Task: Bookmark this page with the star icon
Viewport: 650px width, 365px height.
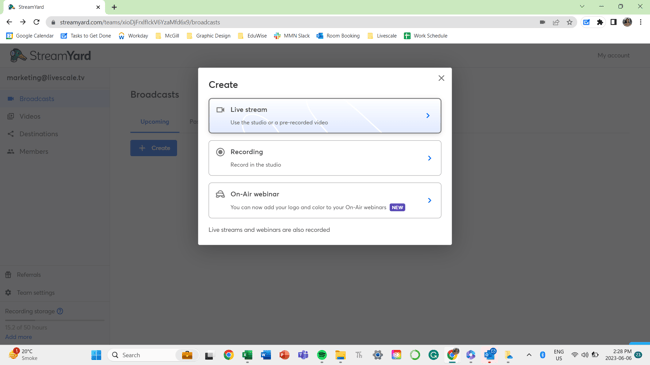Action: point(570,22)
